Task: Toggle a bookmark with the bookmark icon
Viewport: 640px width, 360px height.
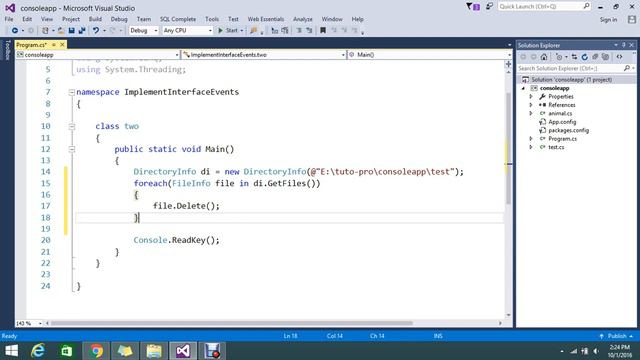Action: [x=323, y=31]
